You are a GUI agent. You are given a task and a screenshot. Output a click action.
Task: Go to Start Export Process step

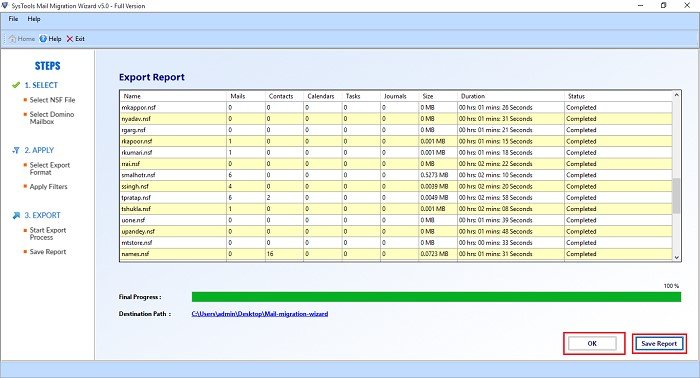(x=48, y=234)
